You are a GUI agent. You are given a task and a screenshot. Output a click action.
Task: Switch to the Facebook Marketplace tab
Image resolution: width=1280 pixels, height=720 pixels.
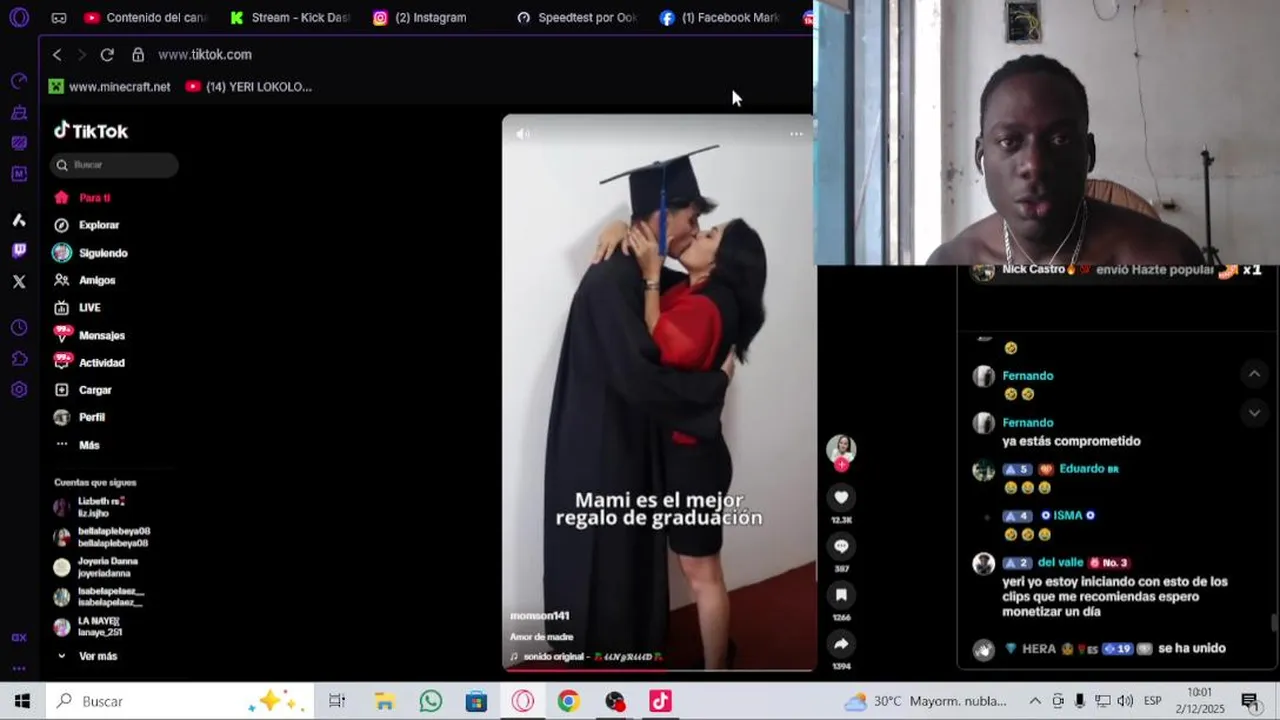click(x=720, y=17)
